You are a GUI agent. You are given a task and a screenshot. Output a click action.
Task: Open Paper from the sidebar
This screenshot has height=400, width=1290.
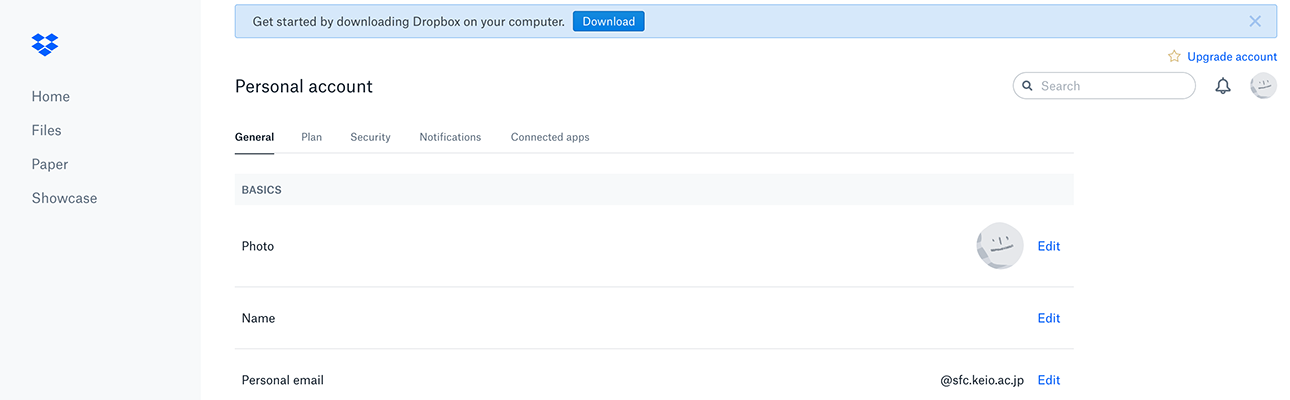click(50, 165)
